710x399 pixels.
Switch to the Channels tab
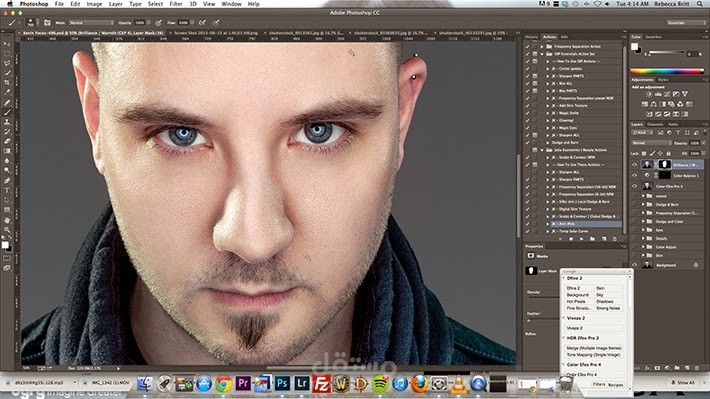[x=655, y=124]
